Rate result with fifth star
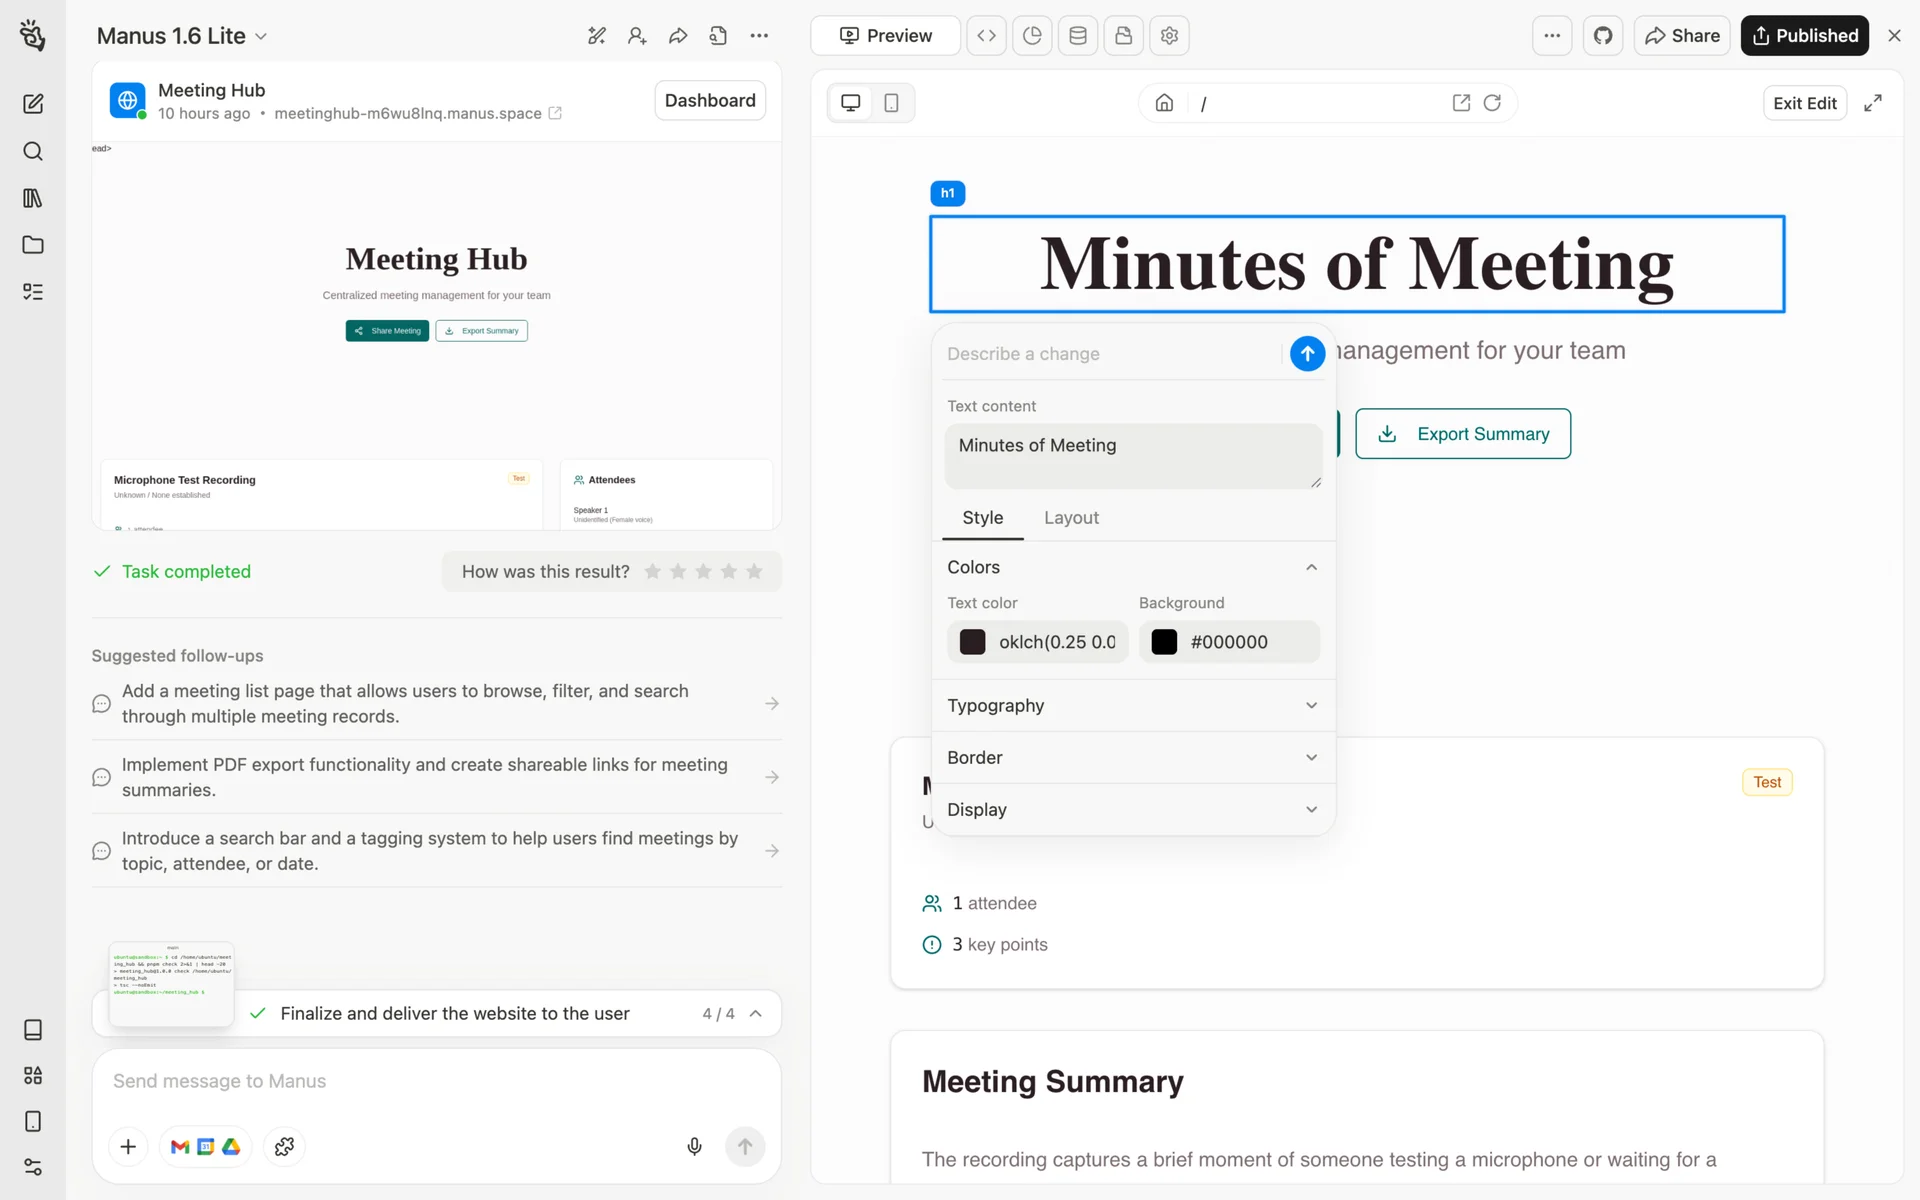1920x1200 pixels. (754, 571)
